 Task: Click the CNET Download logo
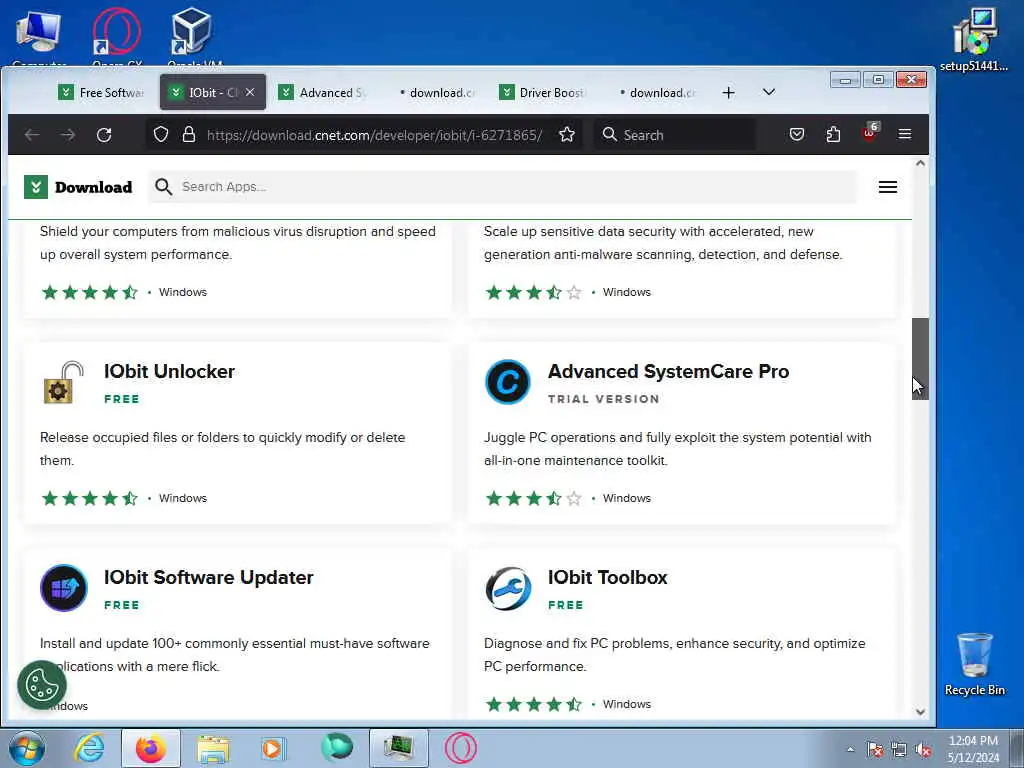78,187
